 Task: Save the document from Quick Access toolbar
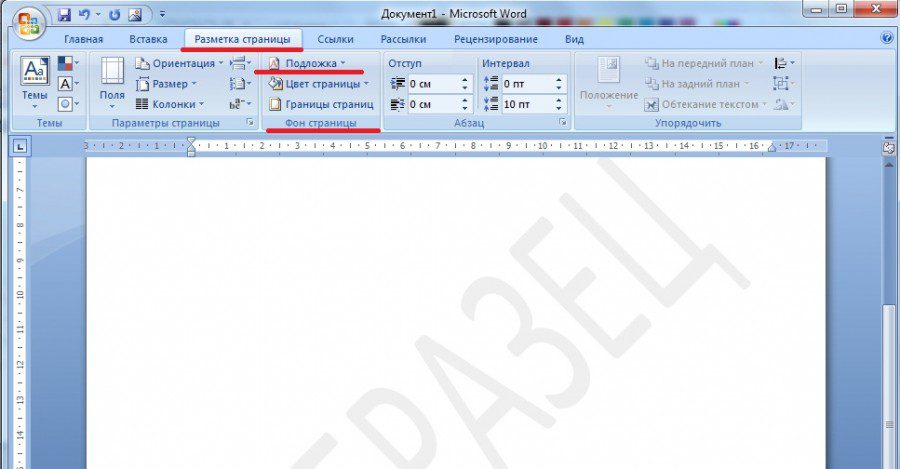(64, 14)
